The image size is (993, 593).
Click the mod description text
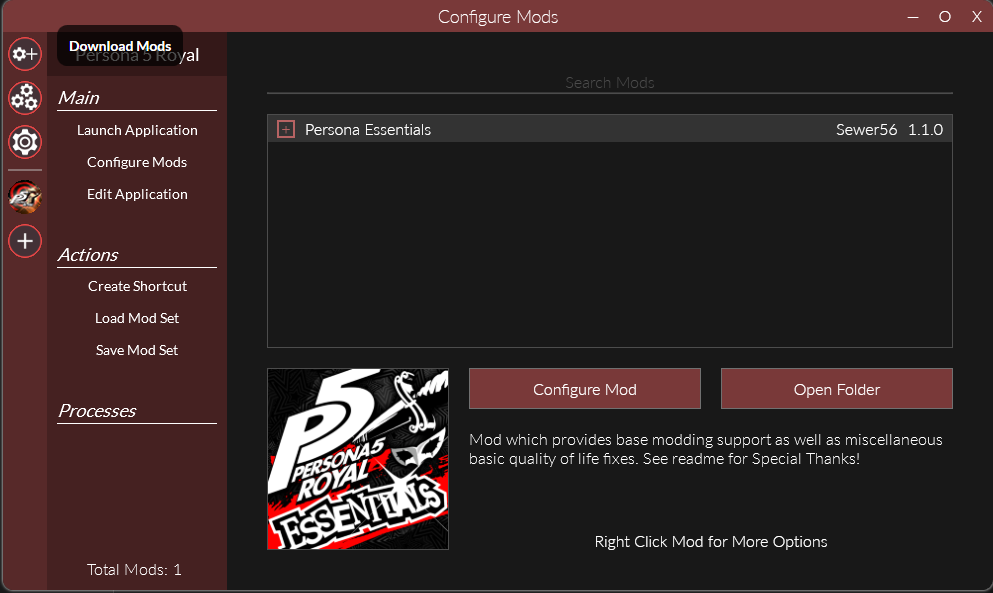pos(705,449)
